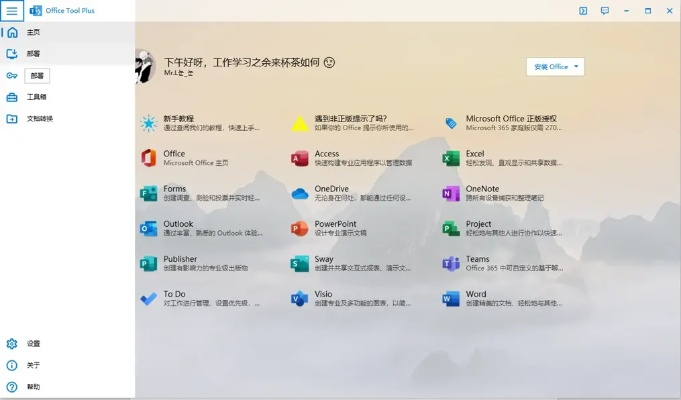Open the feedback chat icon in title bar
Viewport: 681px width, 400px height.
(605, 11)
